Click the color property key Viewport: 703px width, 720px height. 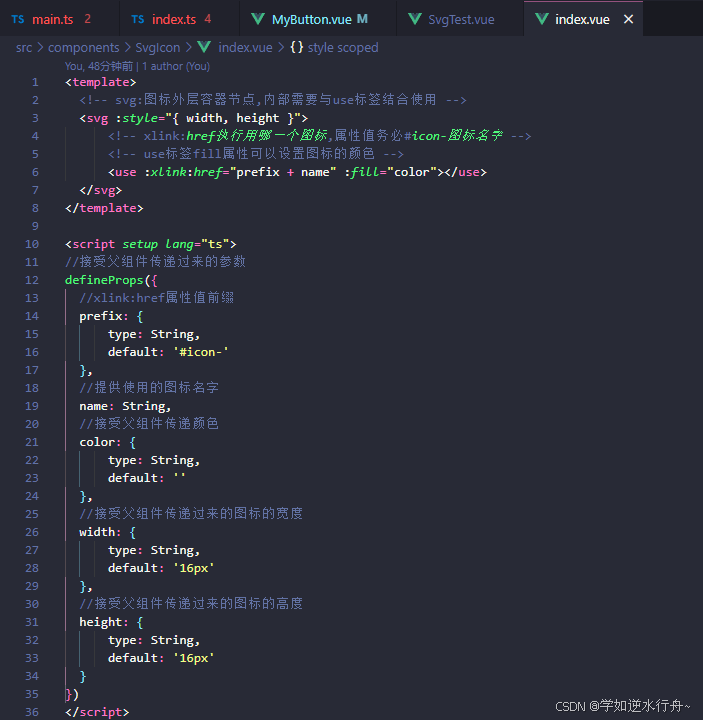click(x=97, y=442)
